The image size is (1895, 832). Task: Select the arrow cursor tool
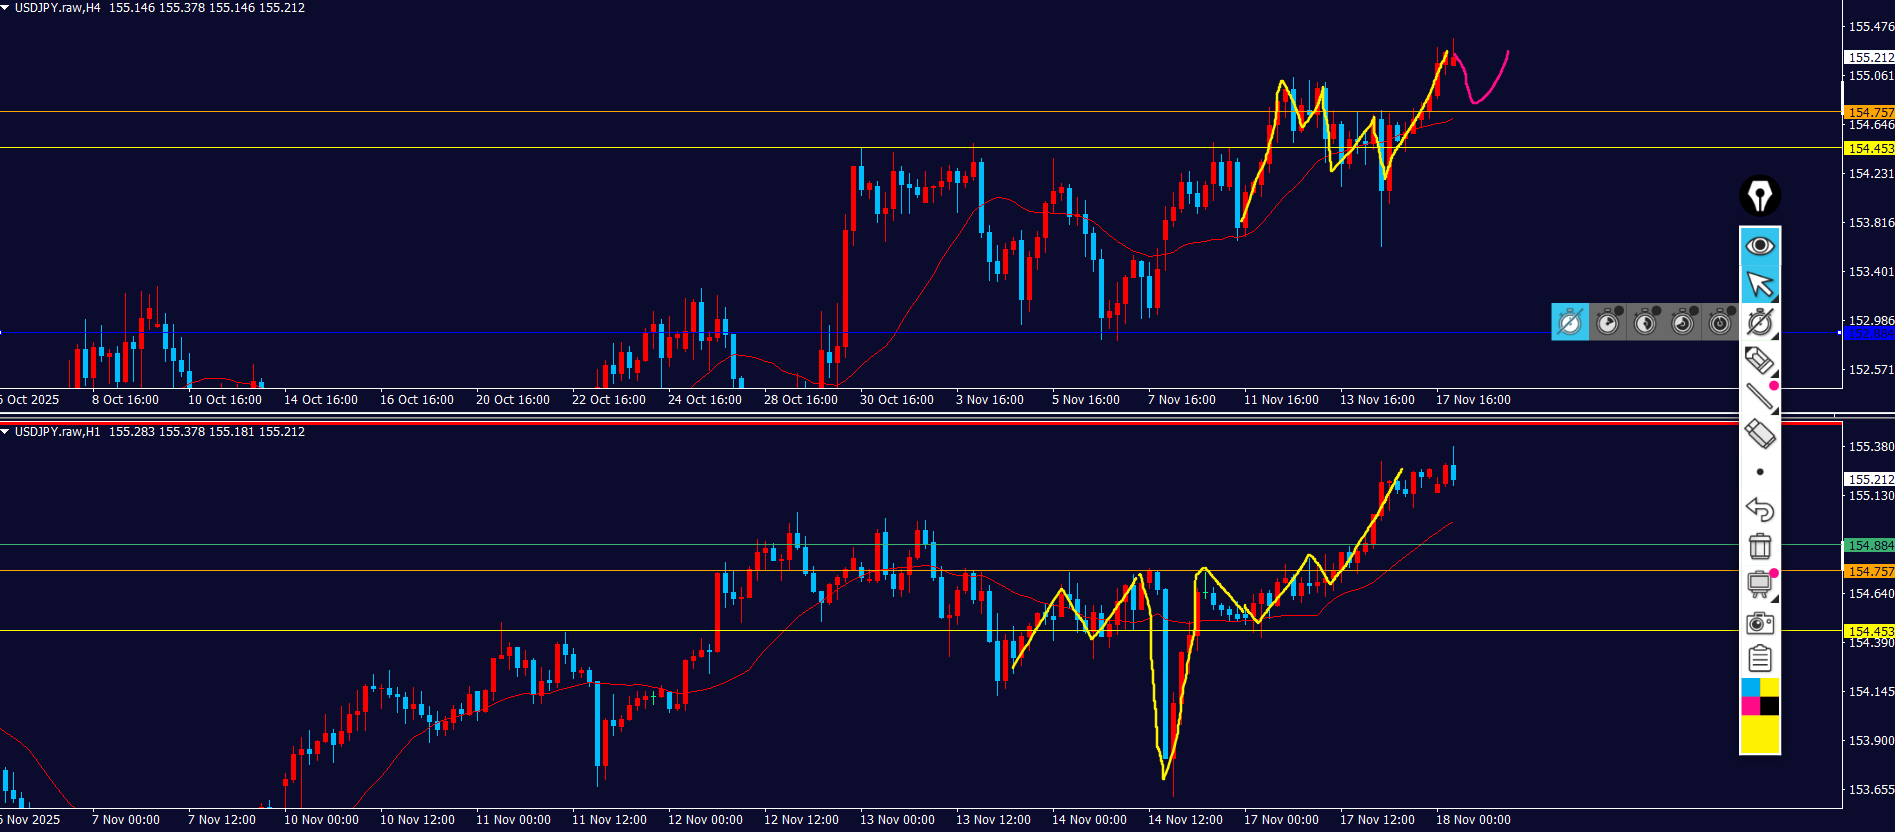pos(1759,284)
